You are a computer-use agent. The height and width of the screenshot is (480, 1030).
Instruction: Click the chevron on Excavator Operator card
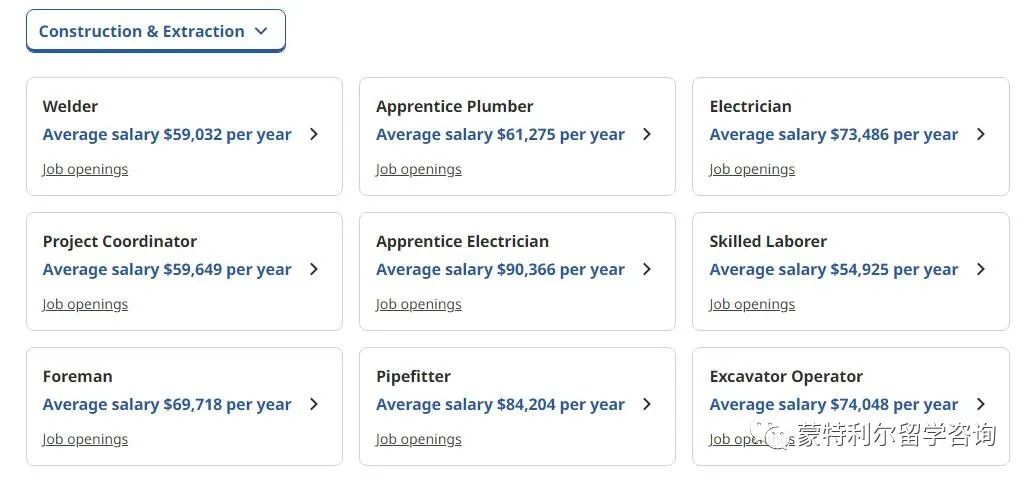tap(981, 404)
